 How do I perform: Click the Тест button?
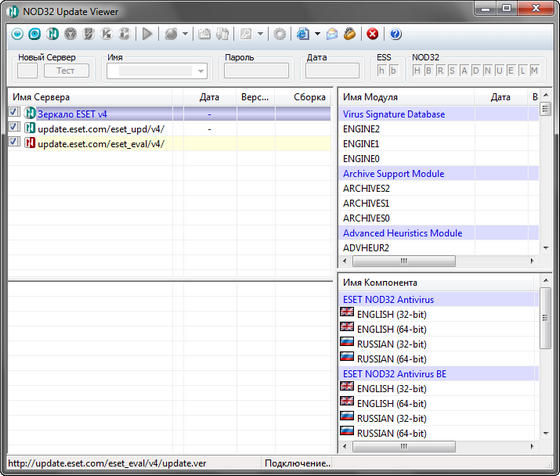(66, 71)
